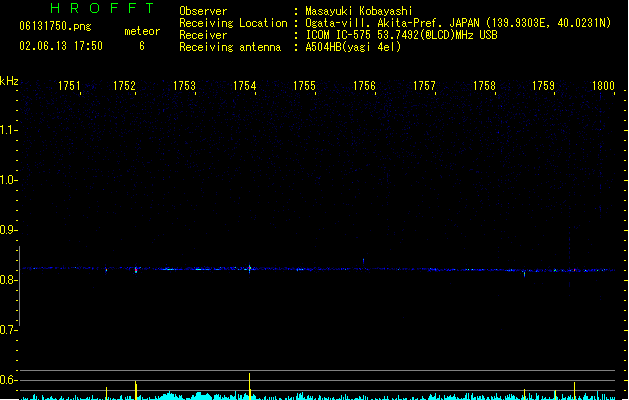Click the 1754 time axis marker
629x400 pixels.
point(244,86)
